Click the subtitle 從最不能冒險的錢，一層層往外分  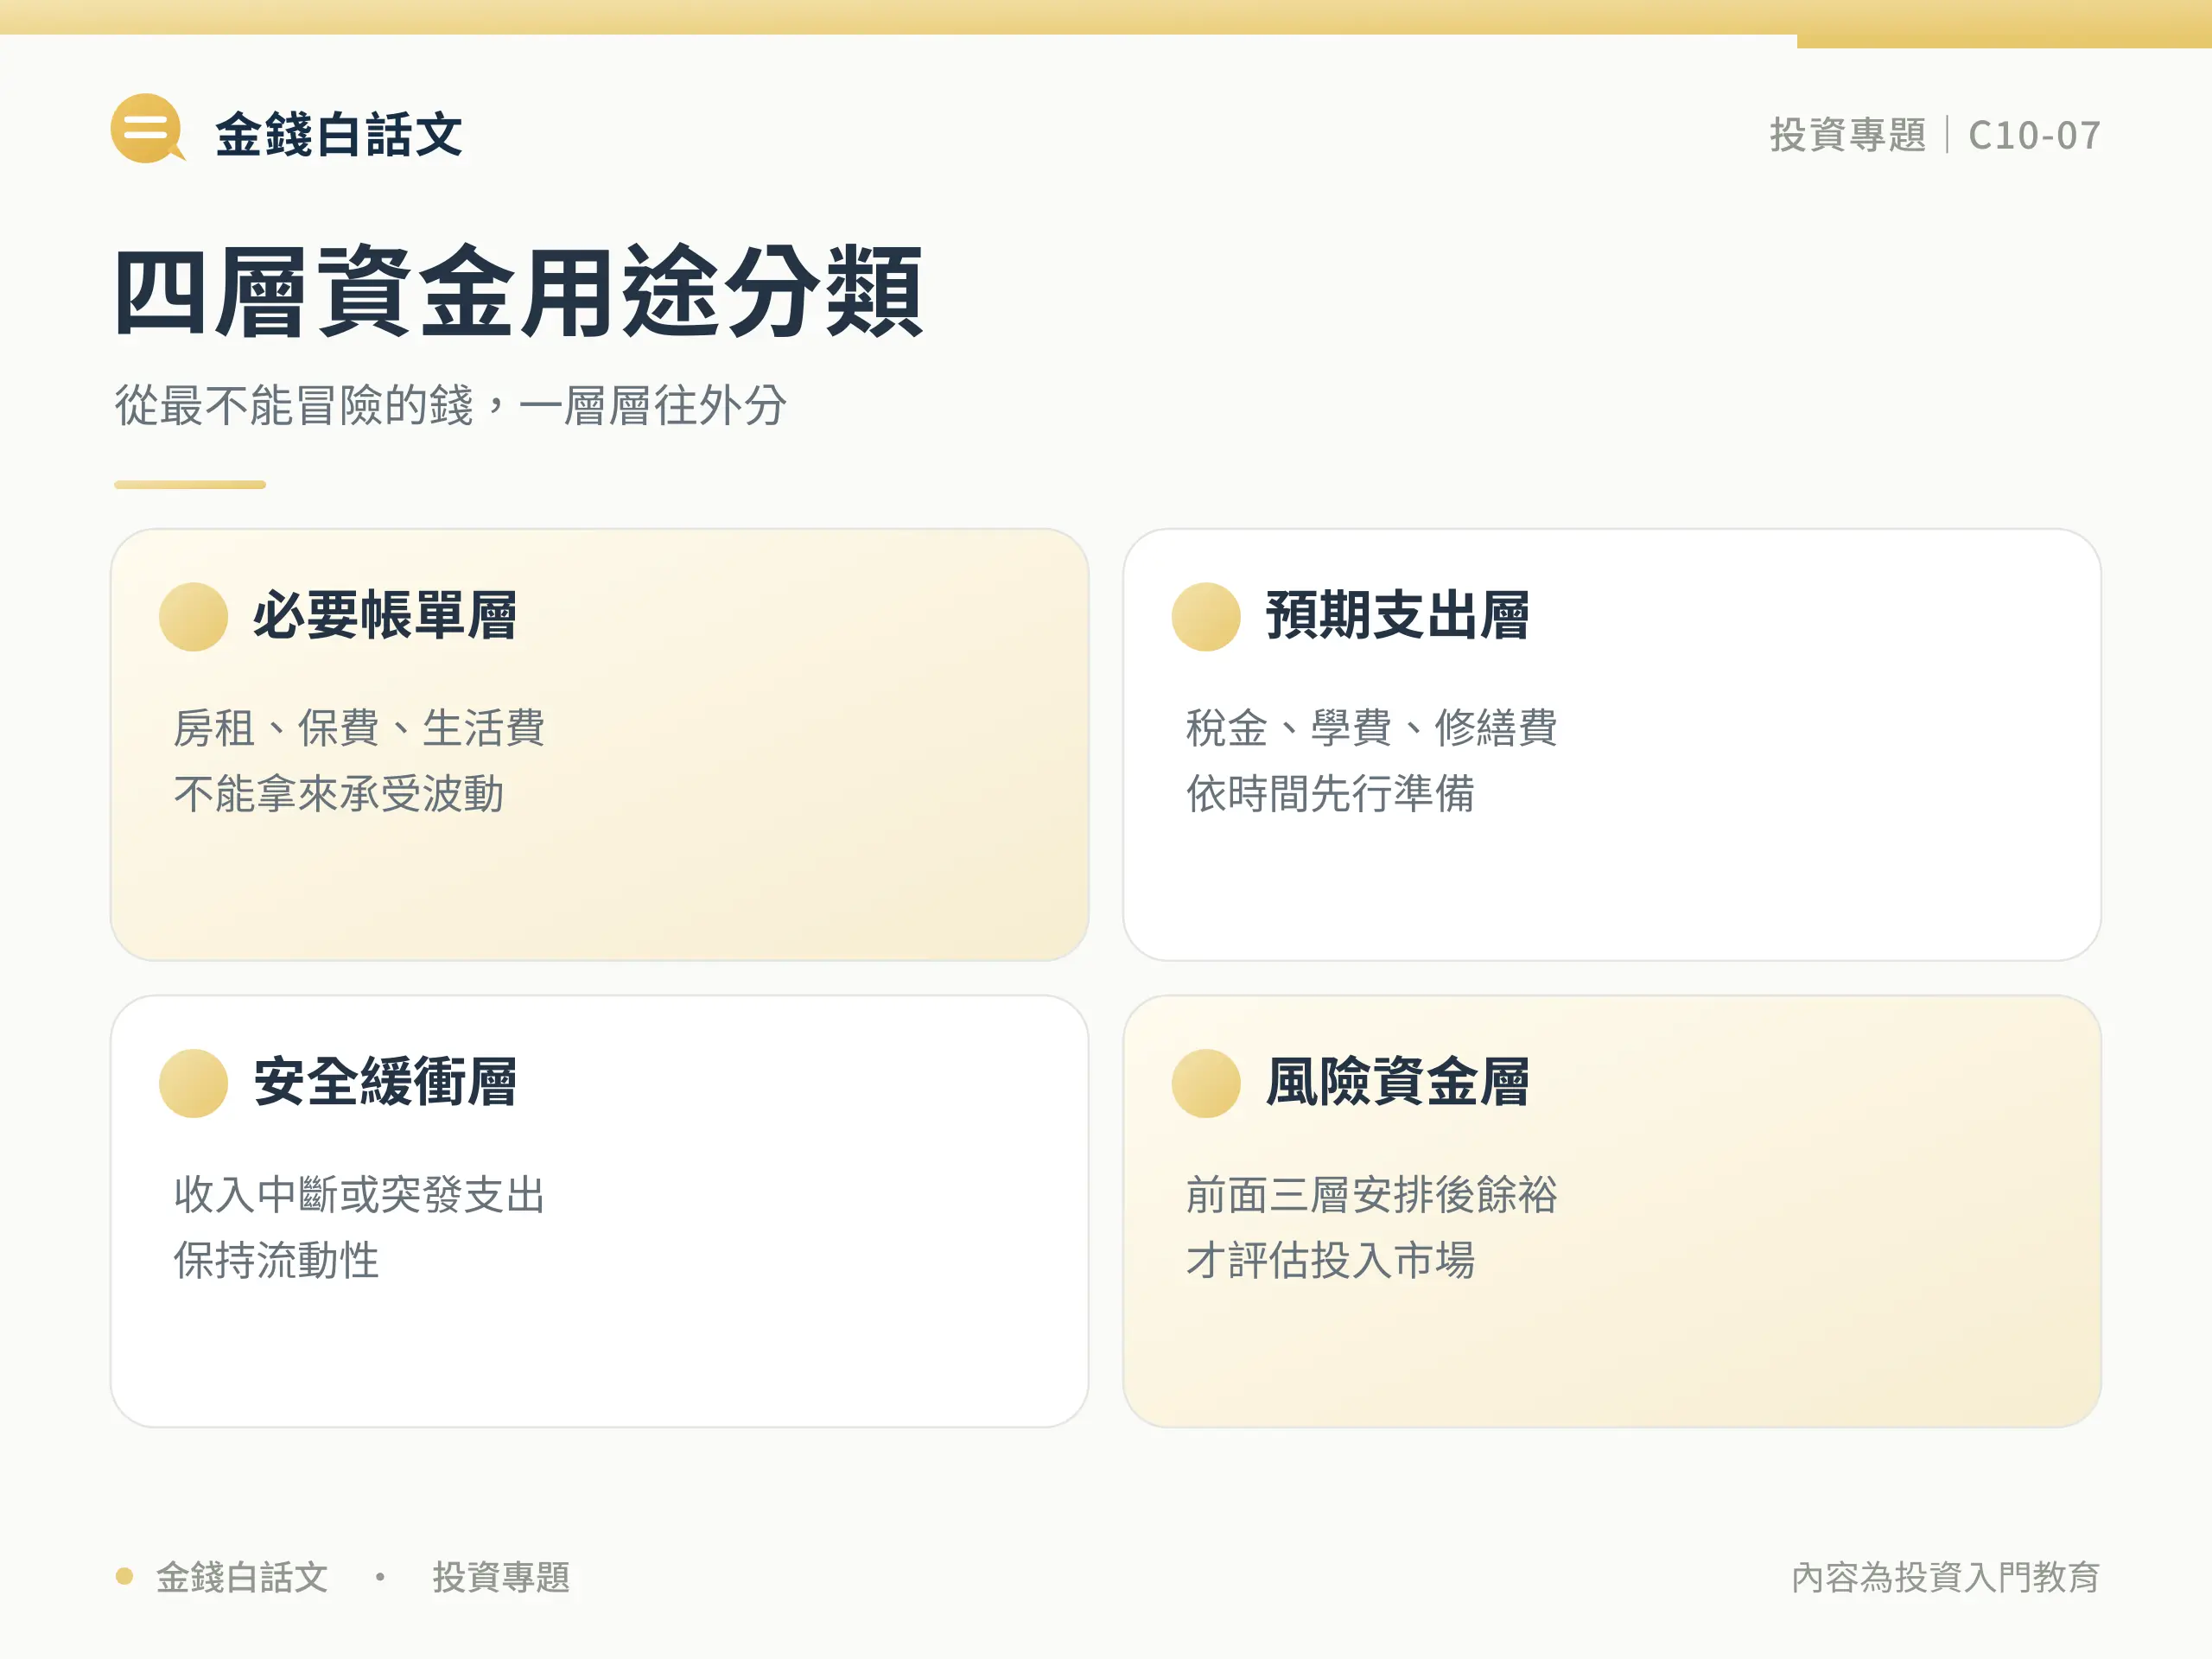(451, 405)
